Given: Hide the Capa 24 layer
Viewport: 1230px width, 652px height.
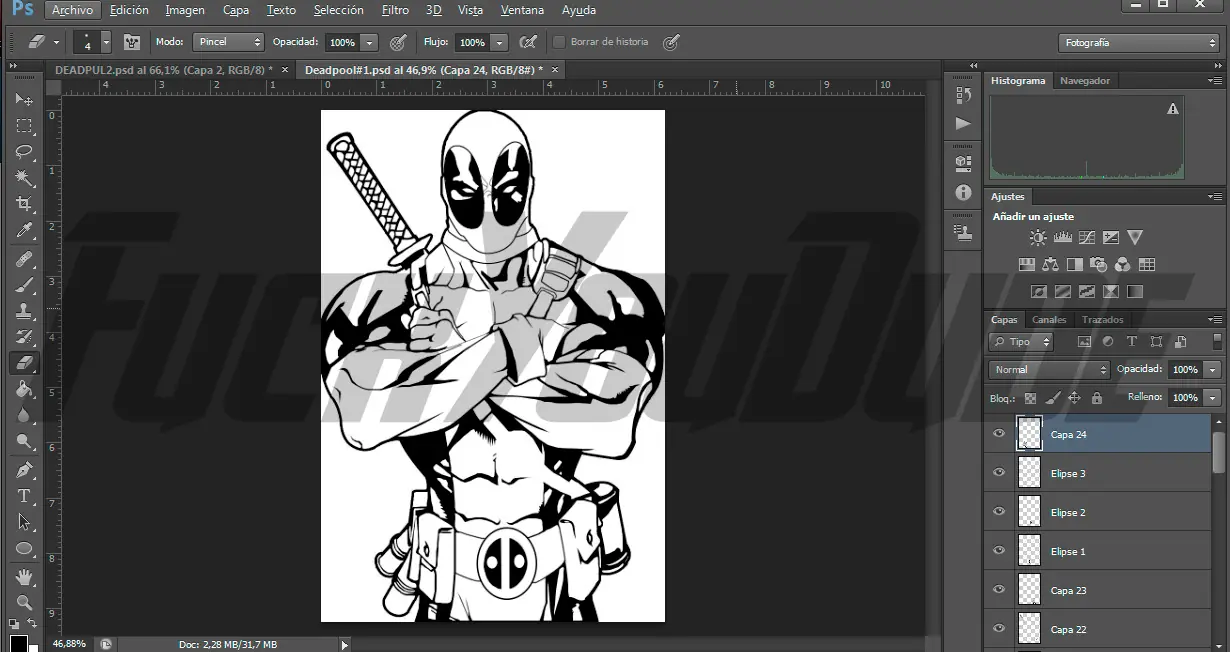Looking at the screenshot, I should tap(998, 434).
